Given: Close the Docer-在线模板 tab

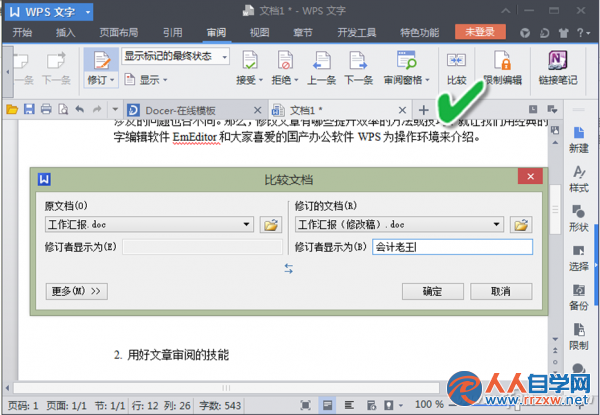Looking at the screenshot, I should pyautogui.click(x=258, y=110).
